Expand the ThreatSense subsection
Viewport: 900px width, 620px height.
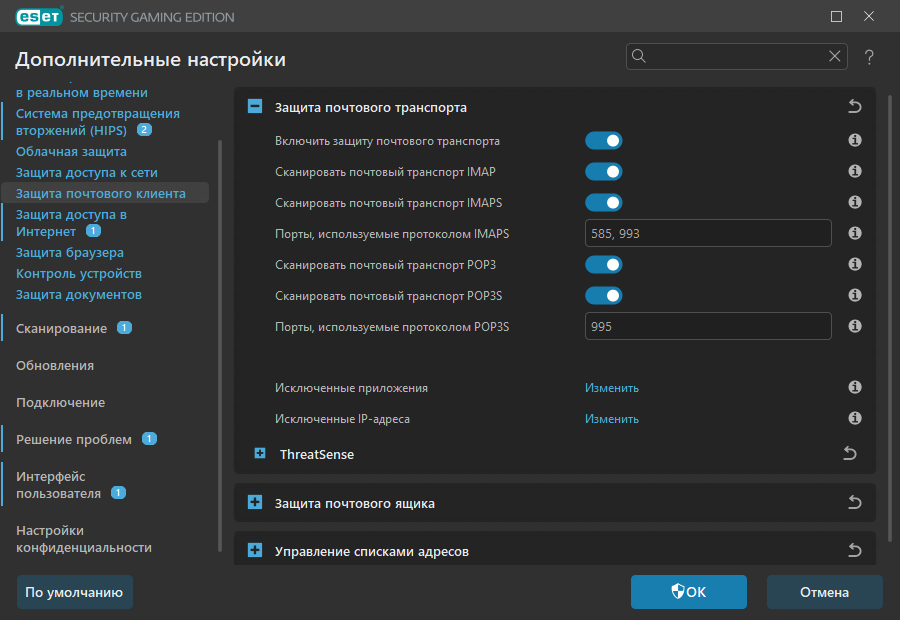(x=260, y=454)
